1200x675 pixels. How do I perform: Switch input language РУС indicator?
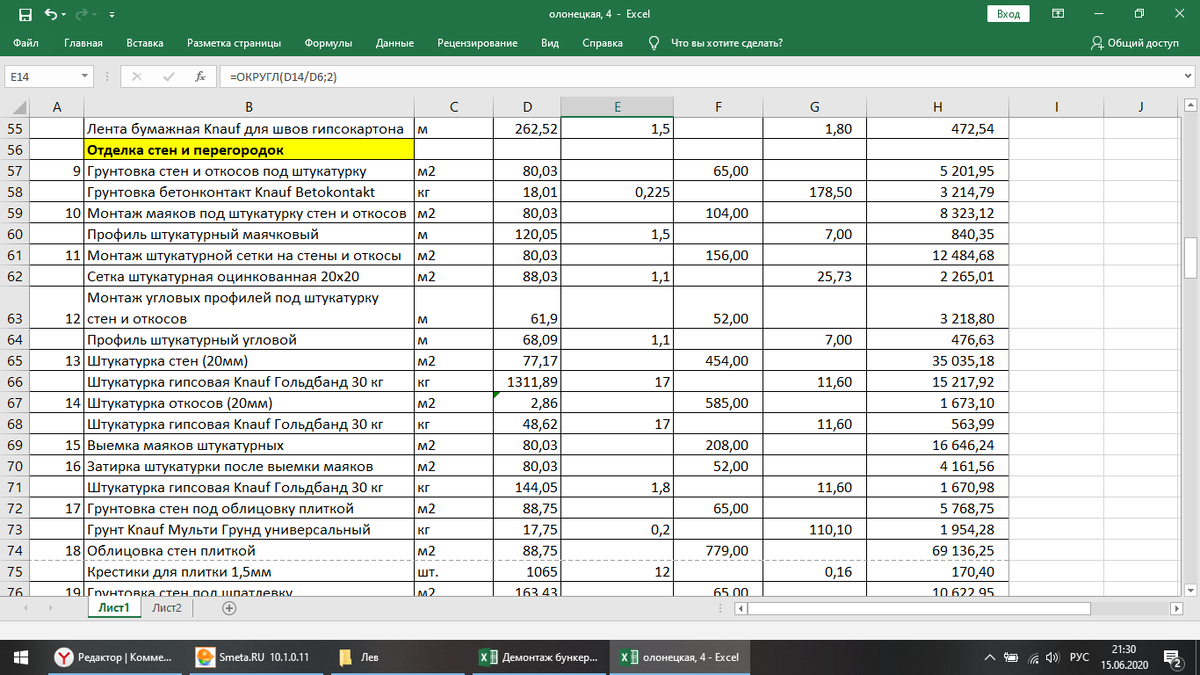pos(1080,657)
